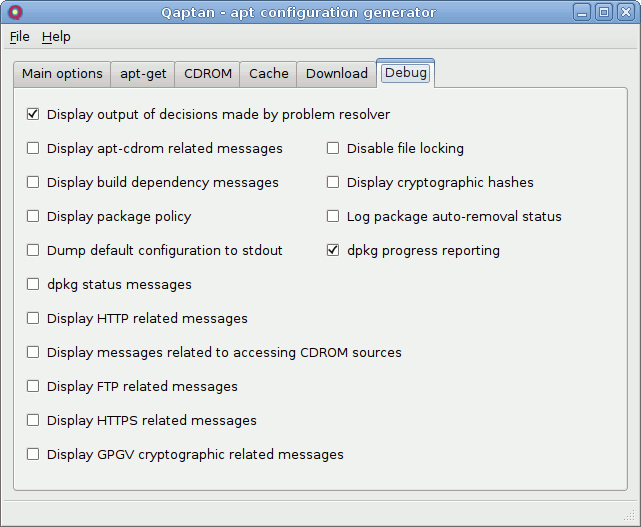Screen dimensions: 641x527
Task: Check the dpkg status messages option
Action: [x=33, y=284]
